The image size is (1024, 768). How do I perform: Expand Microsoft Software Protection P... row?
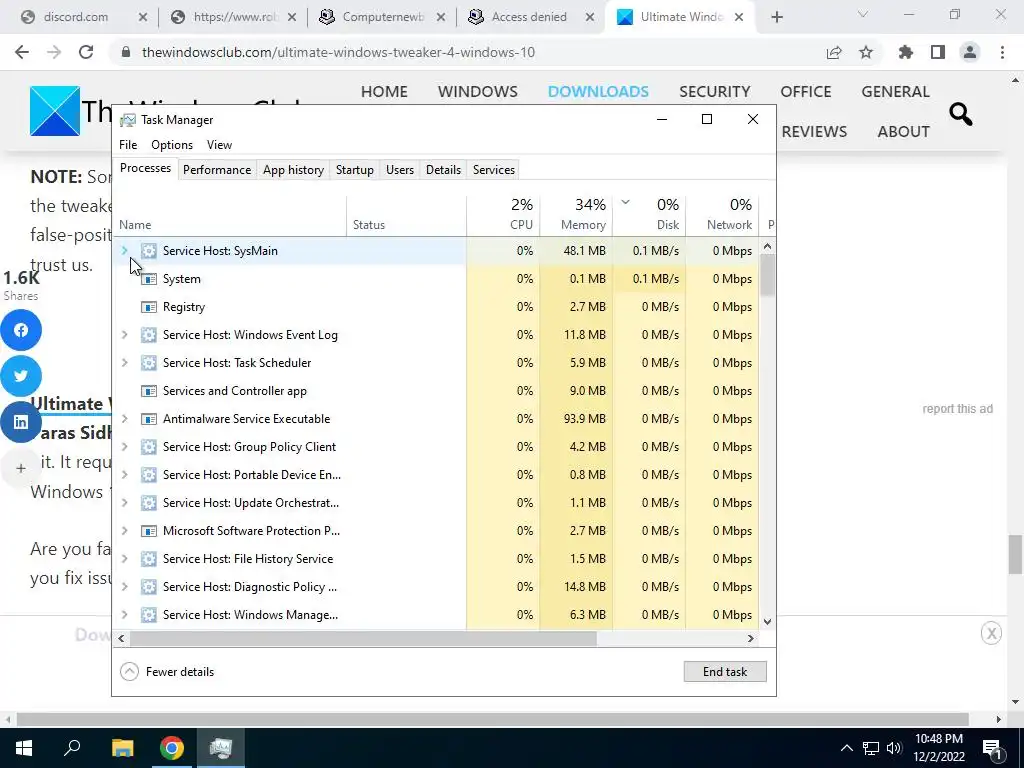124,531
